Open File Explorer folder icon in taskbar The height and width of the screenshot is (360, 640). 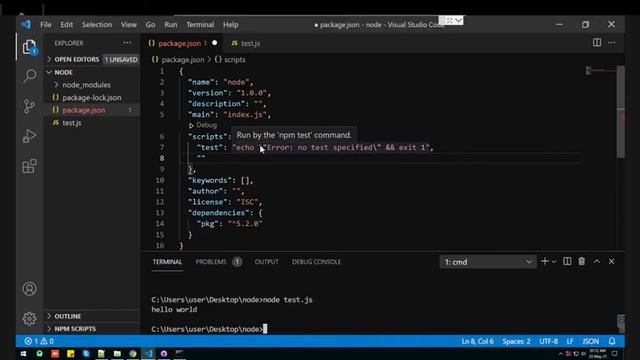[x=117, y=353]
